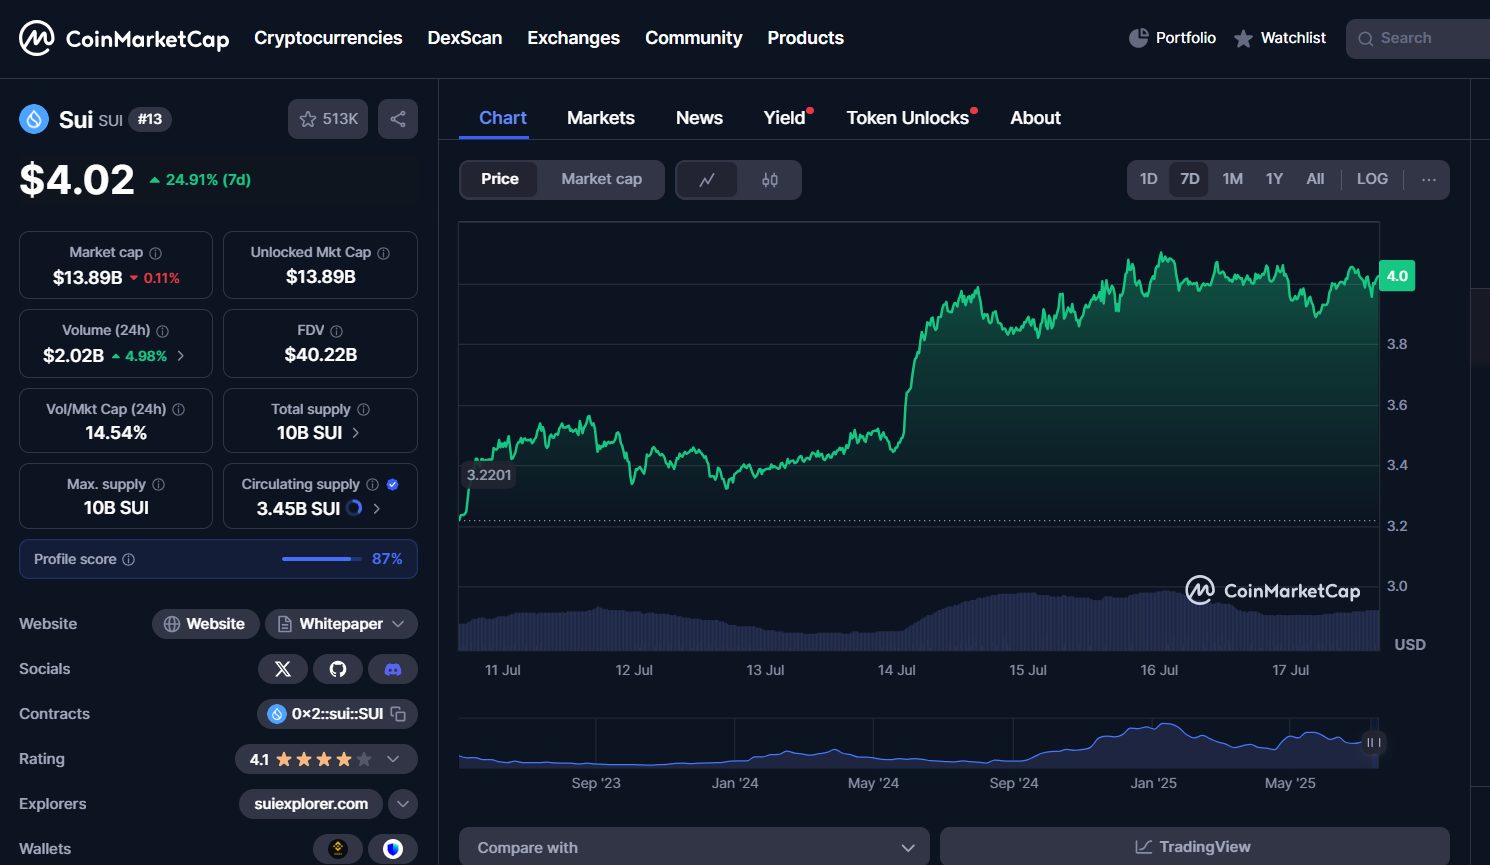Switch to the Yield tab
This screenshot has height=865, width=1490.
[785, 118]
